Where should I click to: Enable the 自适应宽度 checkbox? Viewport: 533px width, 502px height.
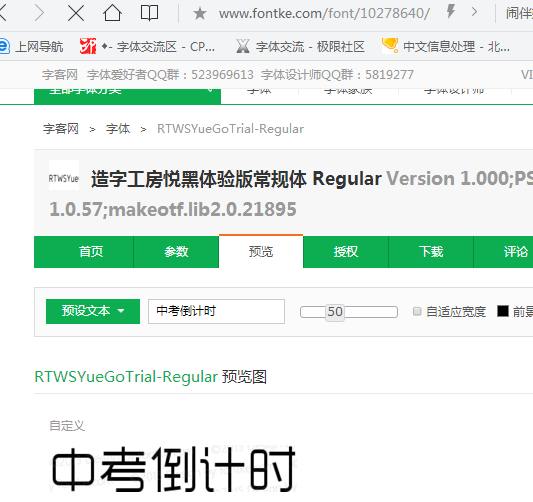pyautogui.click(x=417, y=311)
